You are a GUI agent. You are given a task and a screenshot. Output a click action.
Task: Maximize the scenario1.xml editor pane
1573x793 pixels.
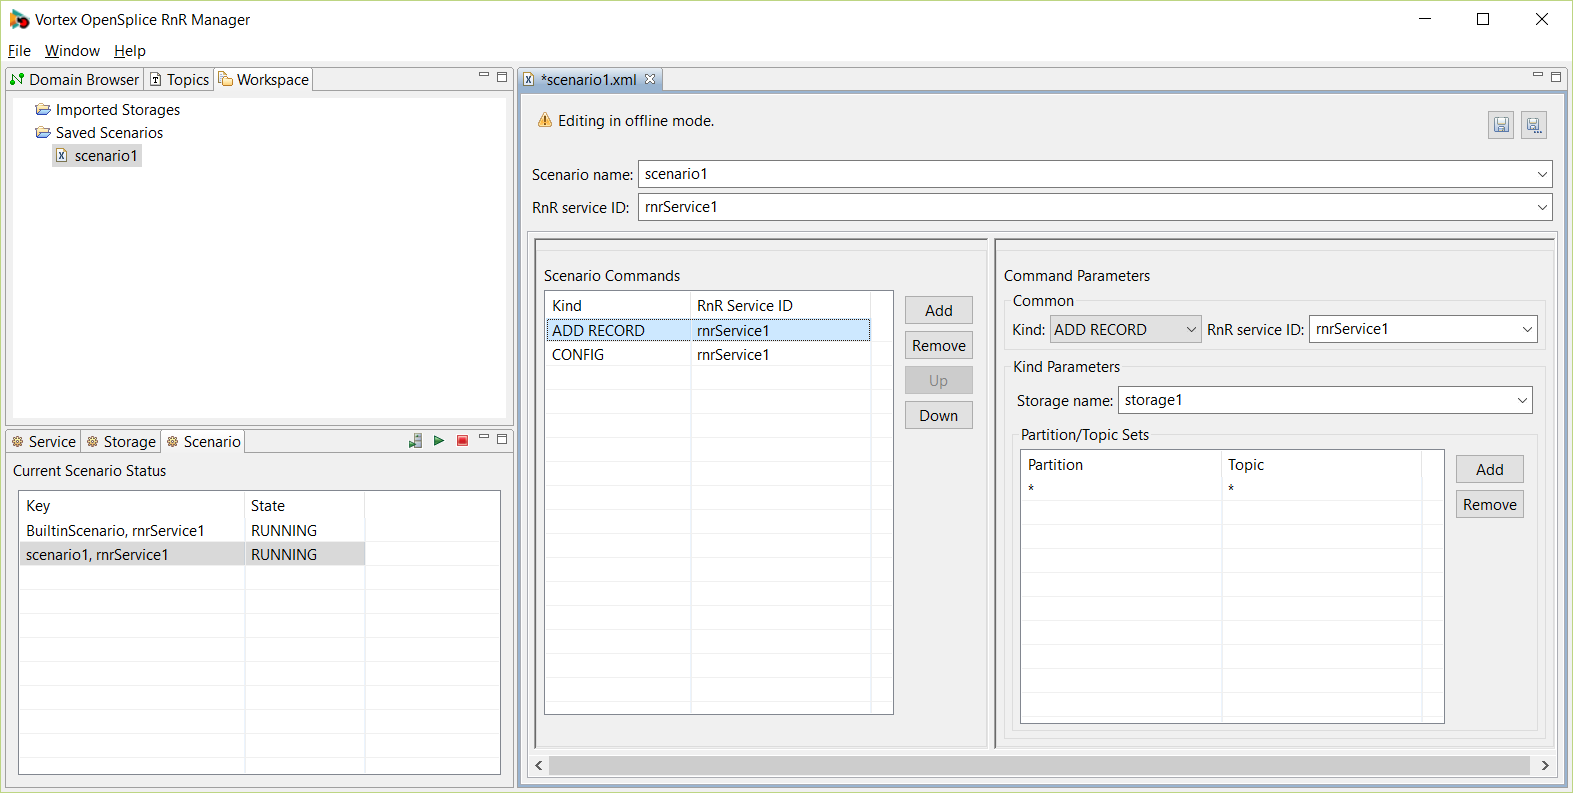tap(1556, 76)
